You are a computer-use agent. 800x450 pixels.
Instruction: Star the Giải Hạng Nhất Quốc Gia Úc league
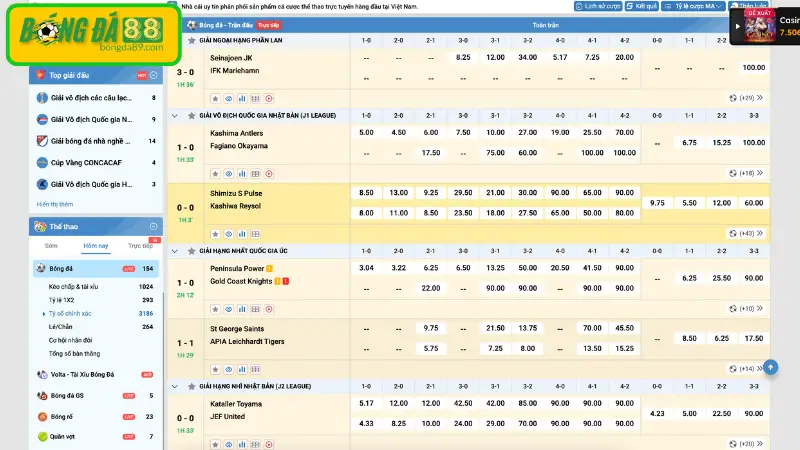(192, 251)
